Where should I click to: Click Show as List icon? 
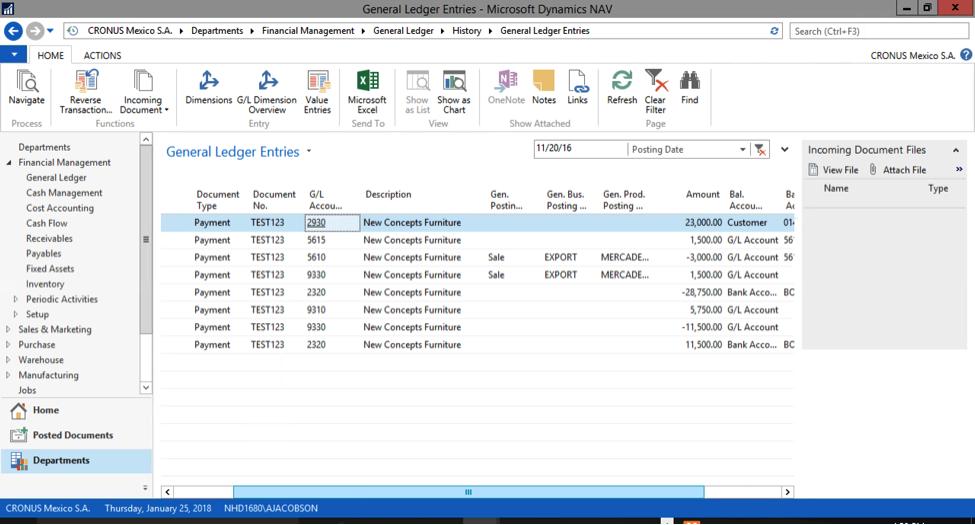tap(417, 92)
